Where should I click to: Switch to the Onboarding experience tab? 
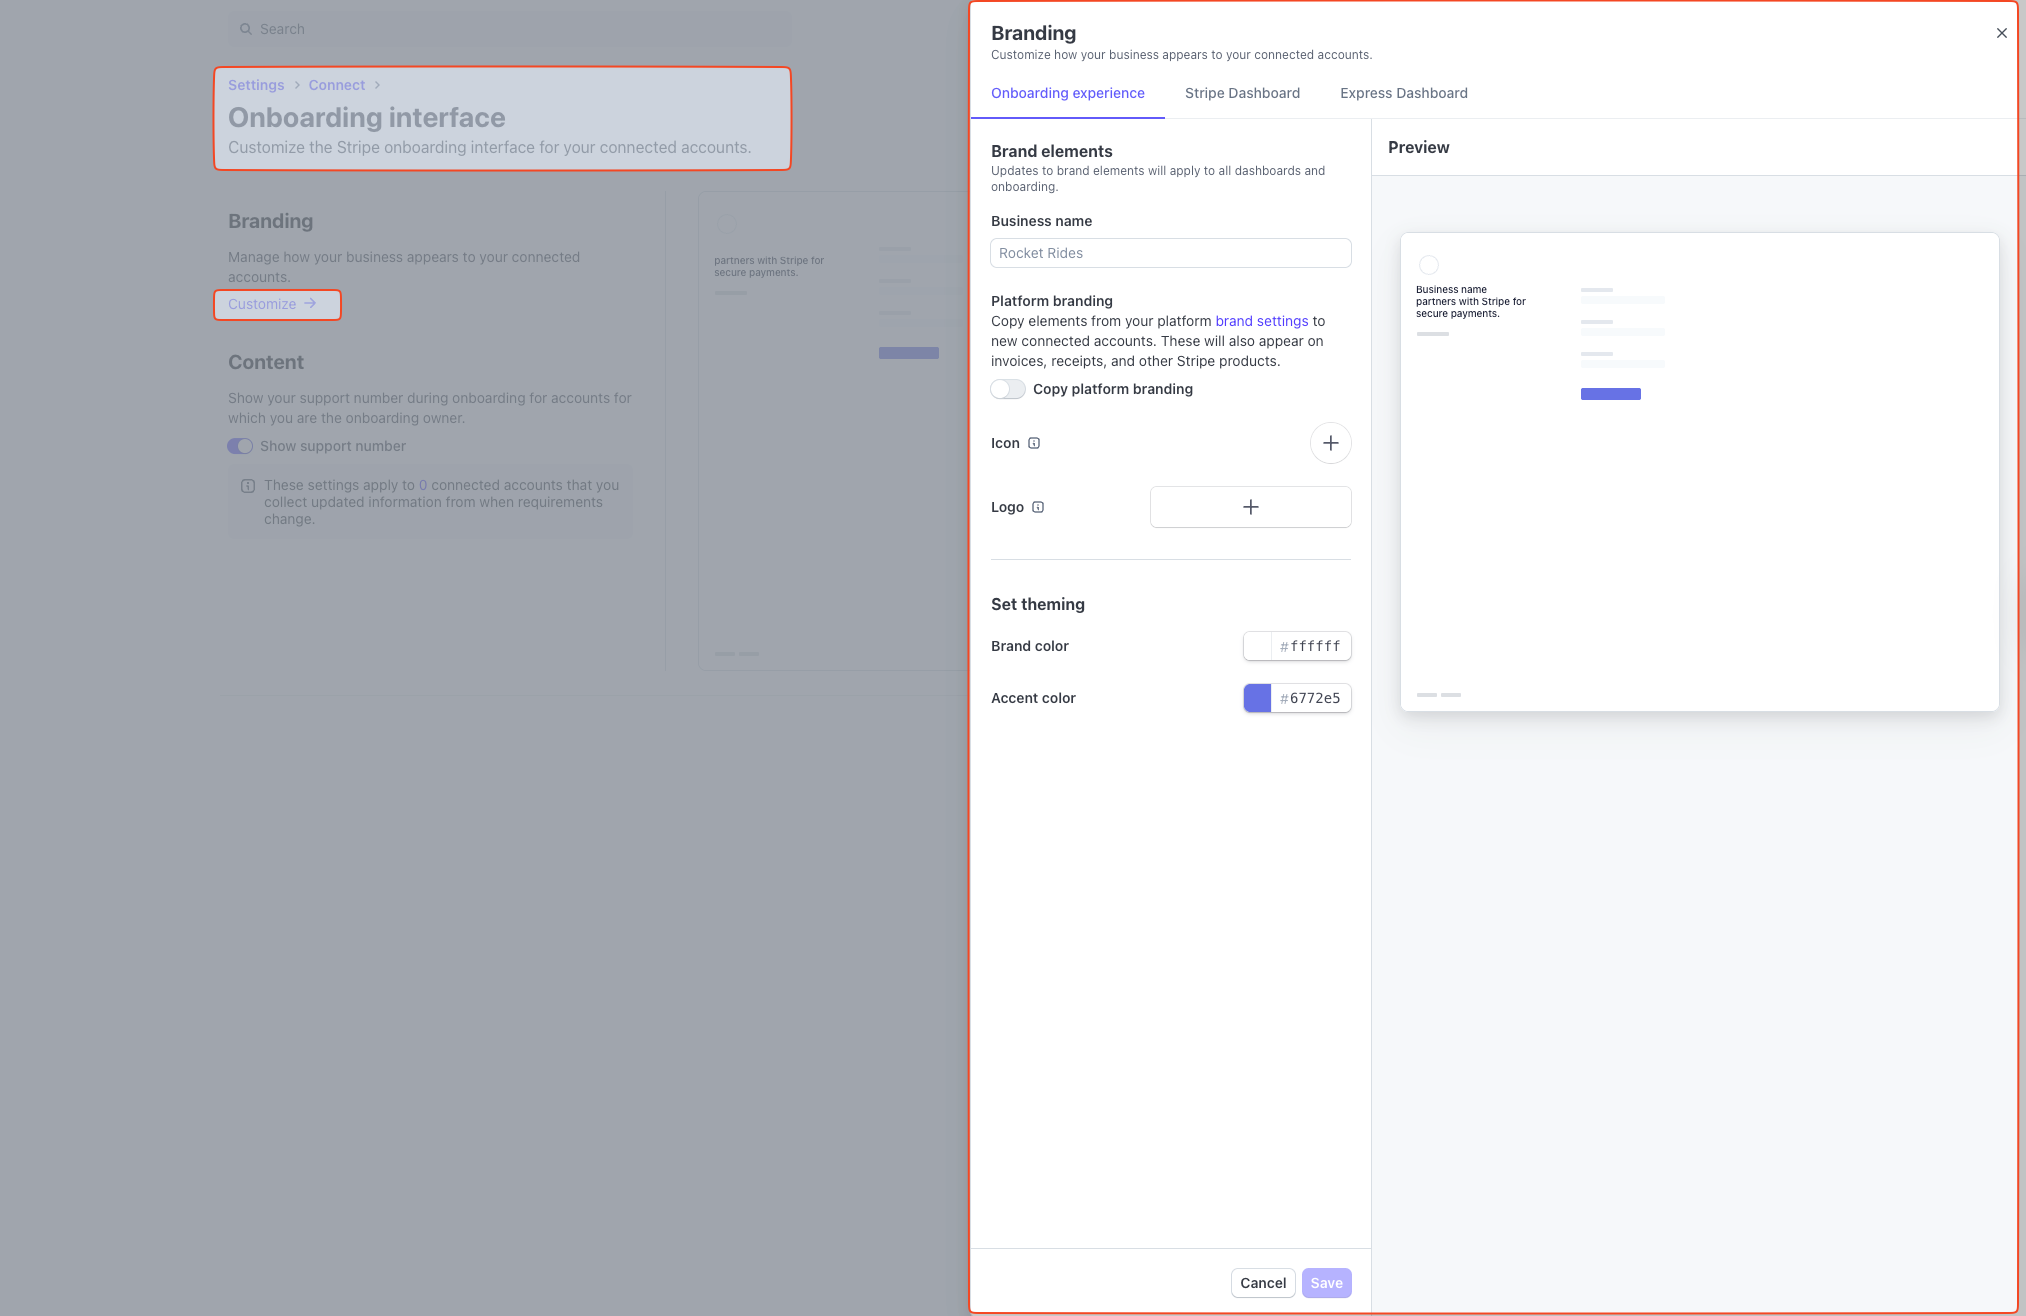[x=1067, y=93]
